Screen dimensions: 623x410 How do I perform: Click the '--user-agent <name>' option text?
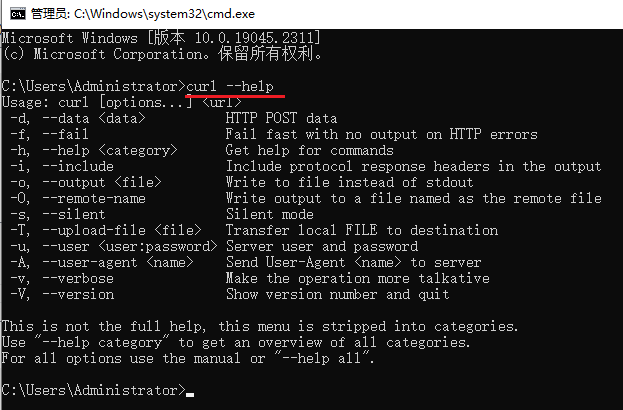[118, 262]
